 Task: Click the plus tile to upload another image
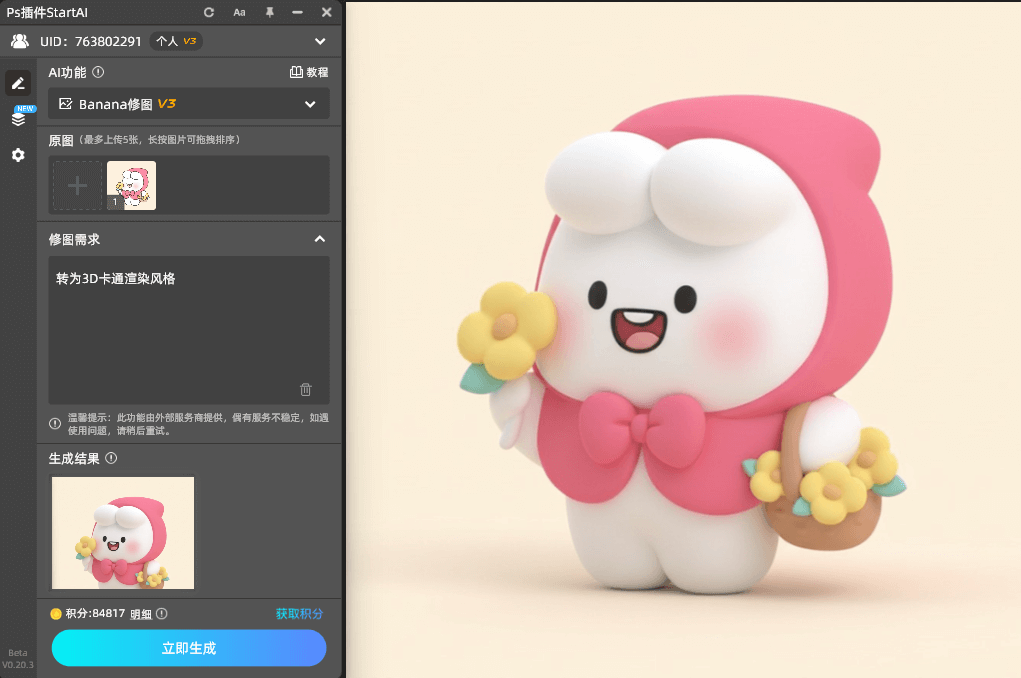(x=76, y=185)
